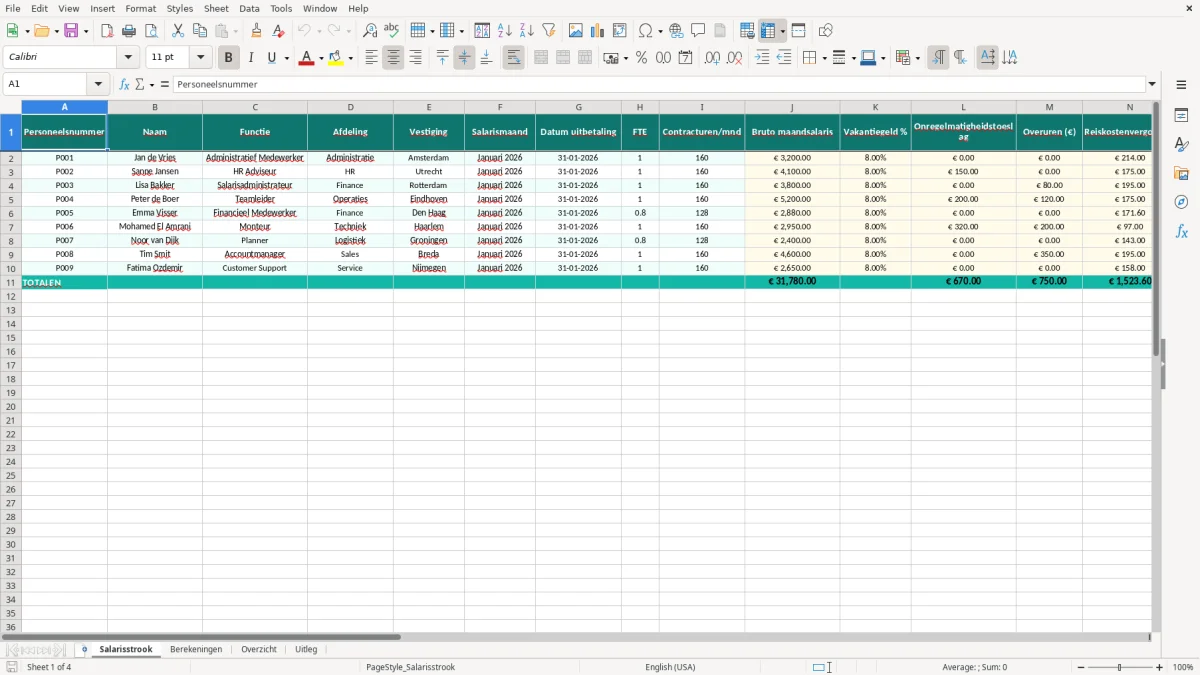
Task: Select row 11 header
Action: pos(11,282)
